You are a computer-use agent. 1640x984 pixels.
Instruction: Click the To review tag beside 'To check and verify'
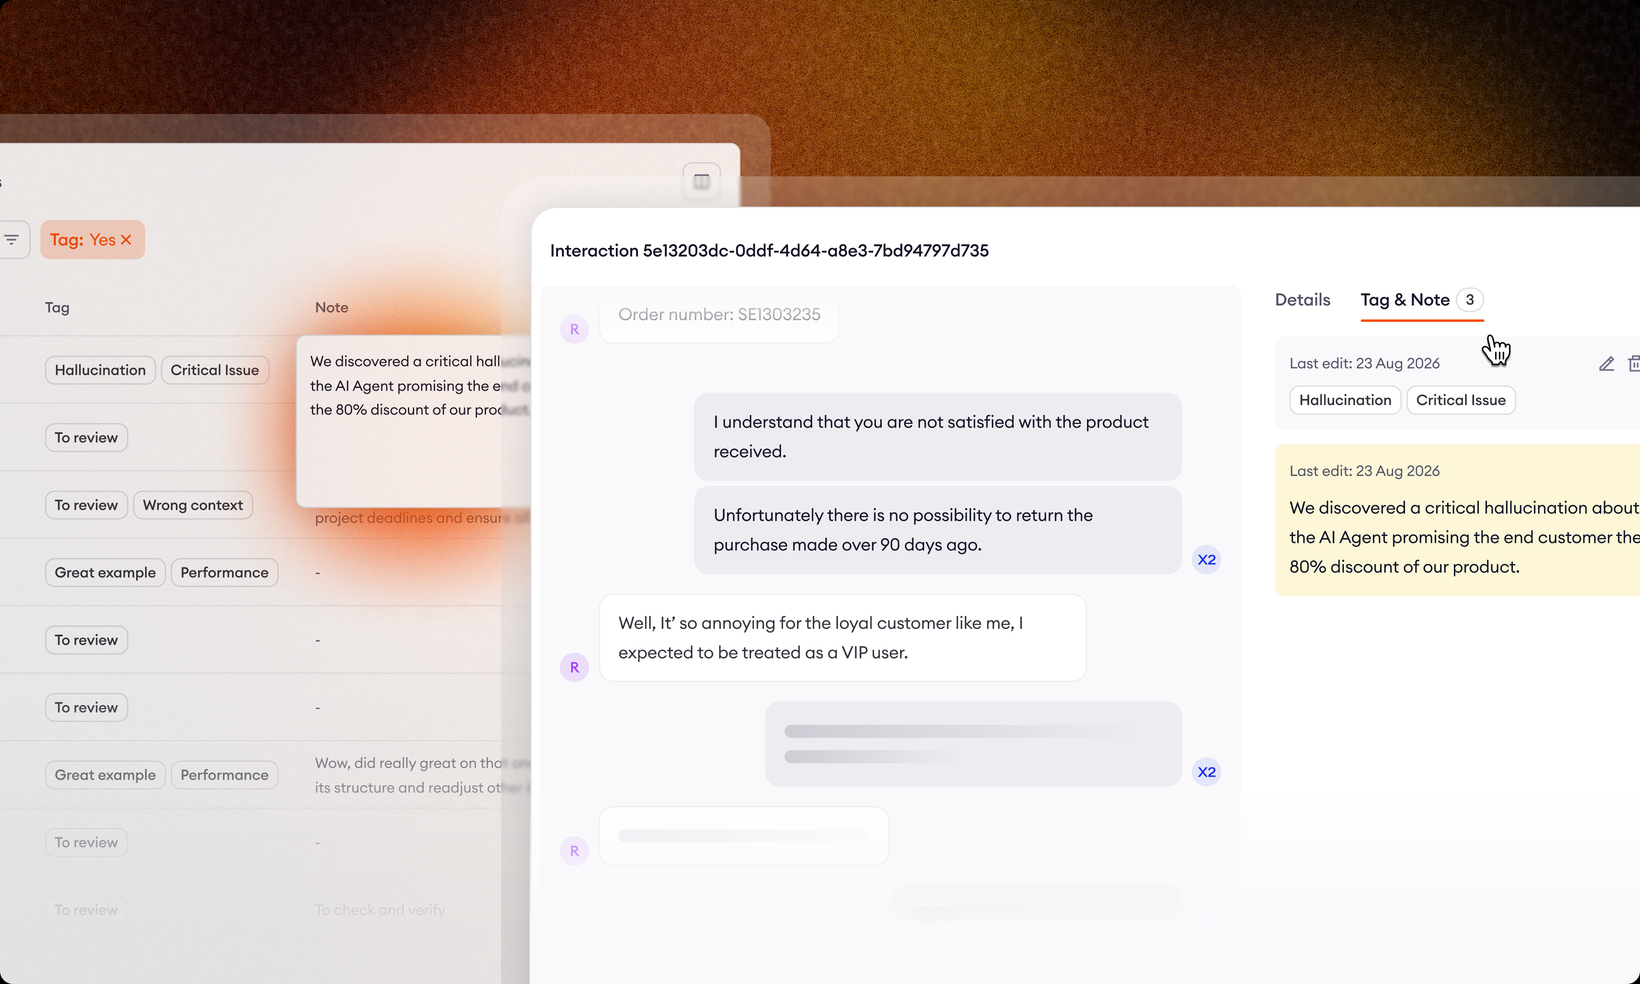pyautogui.click(x=86, y=910)
